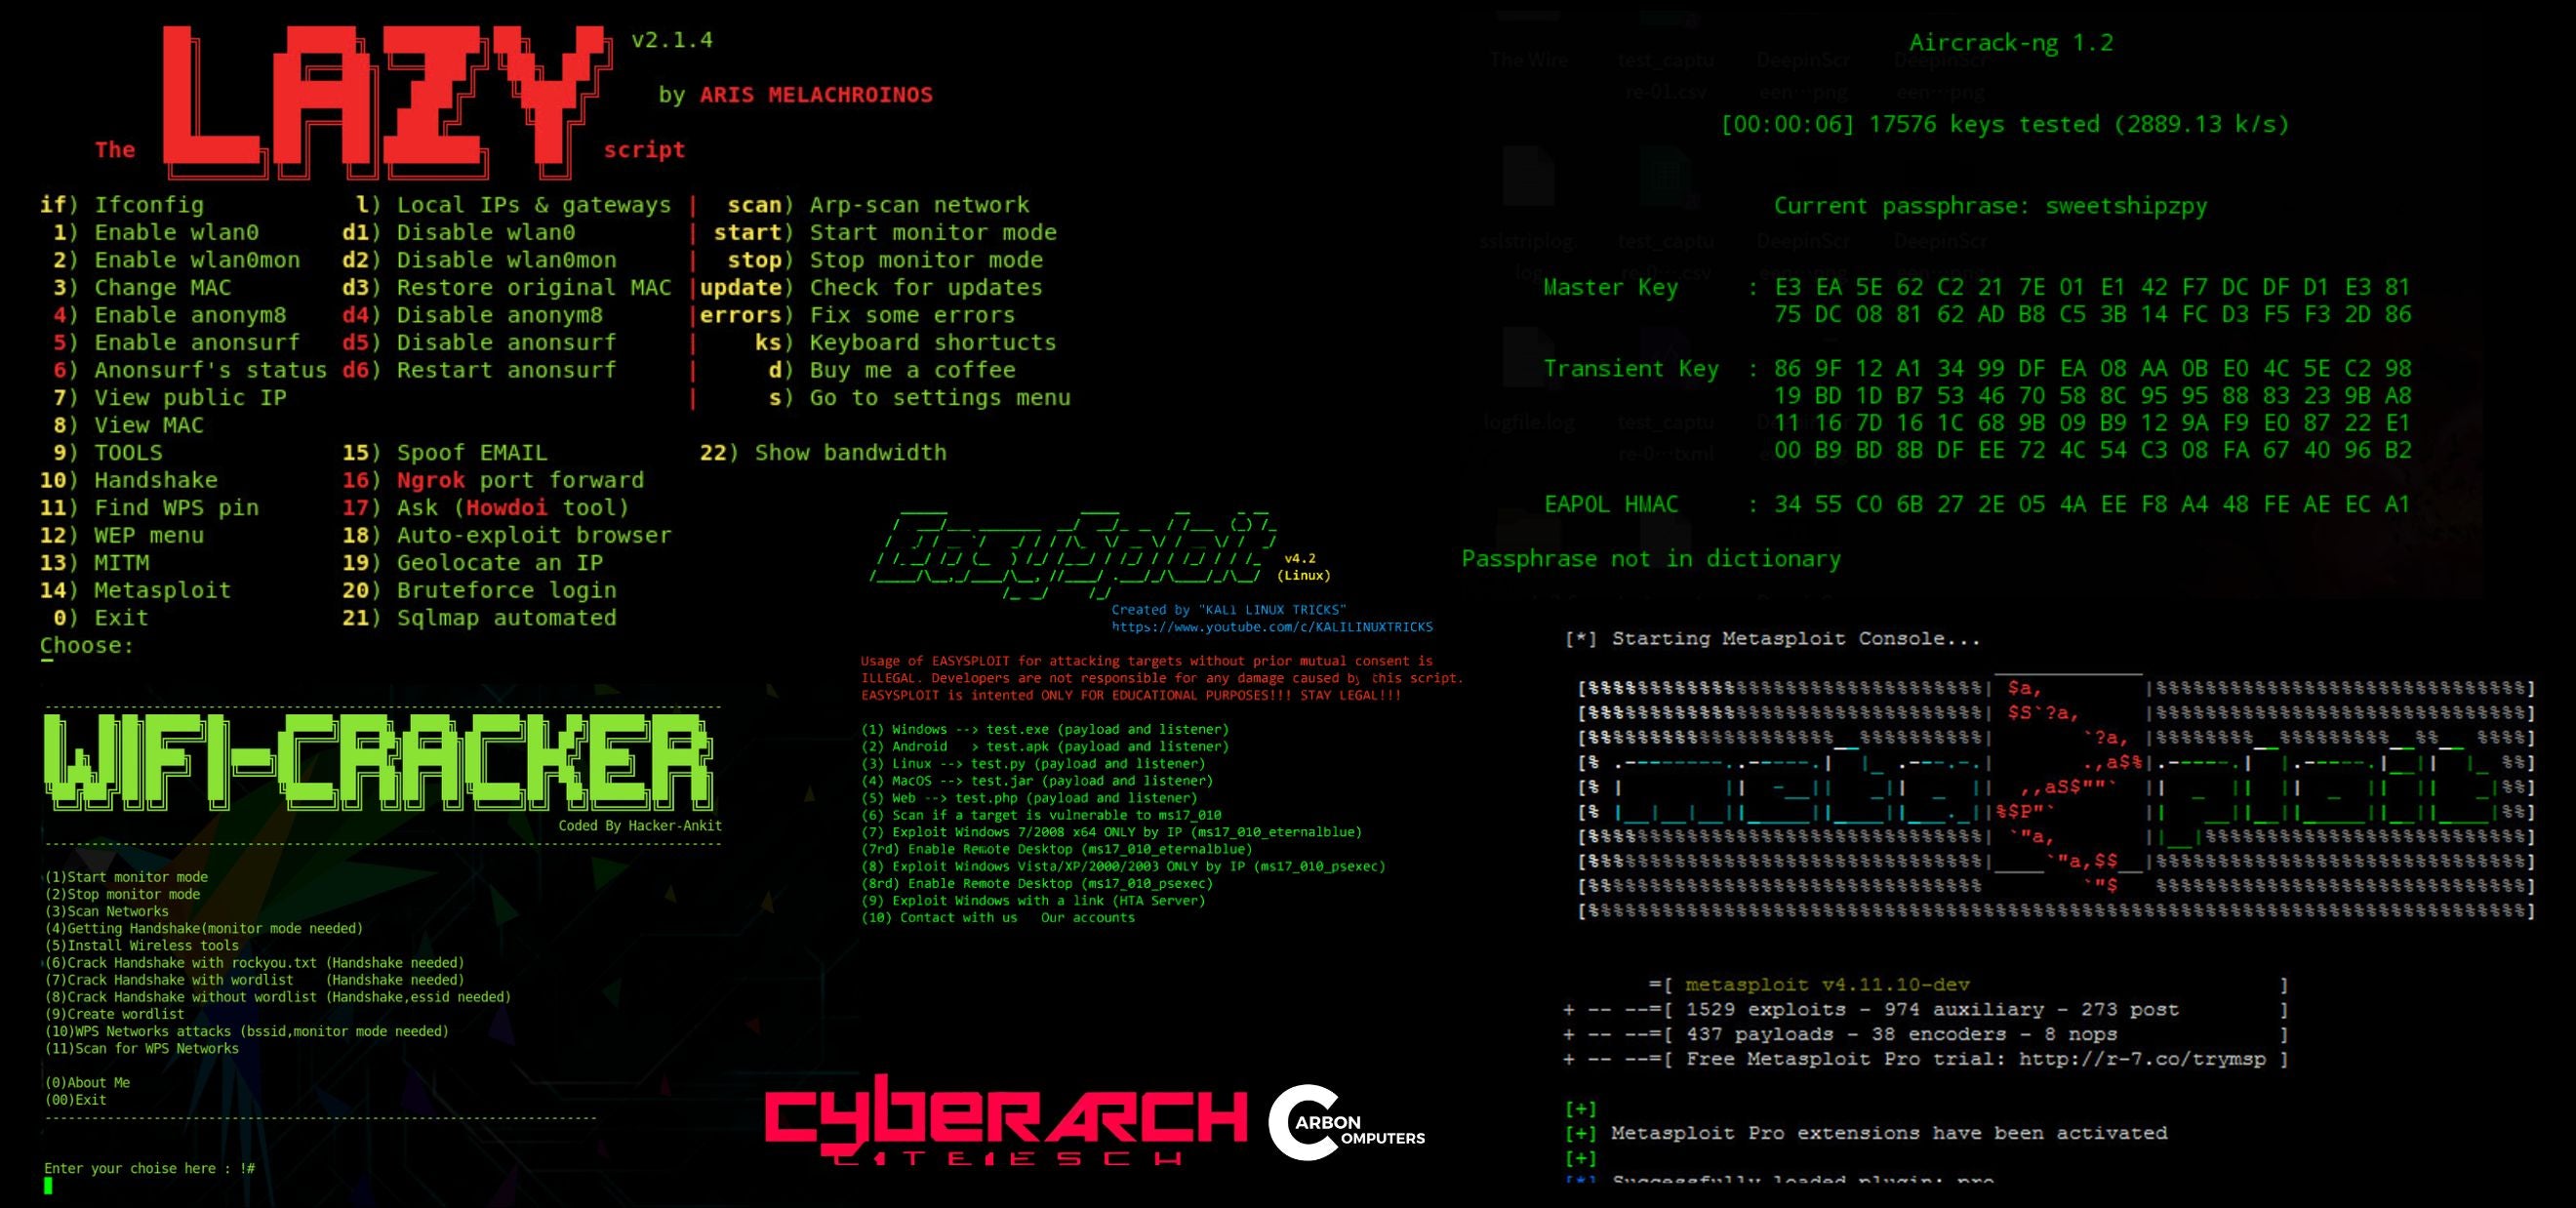This screenshot has width=2576, height=1208.
Task: Click the 'Choose:' input prompt
Action: 87,645
